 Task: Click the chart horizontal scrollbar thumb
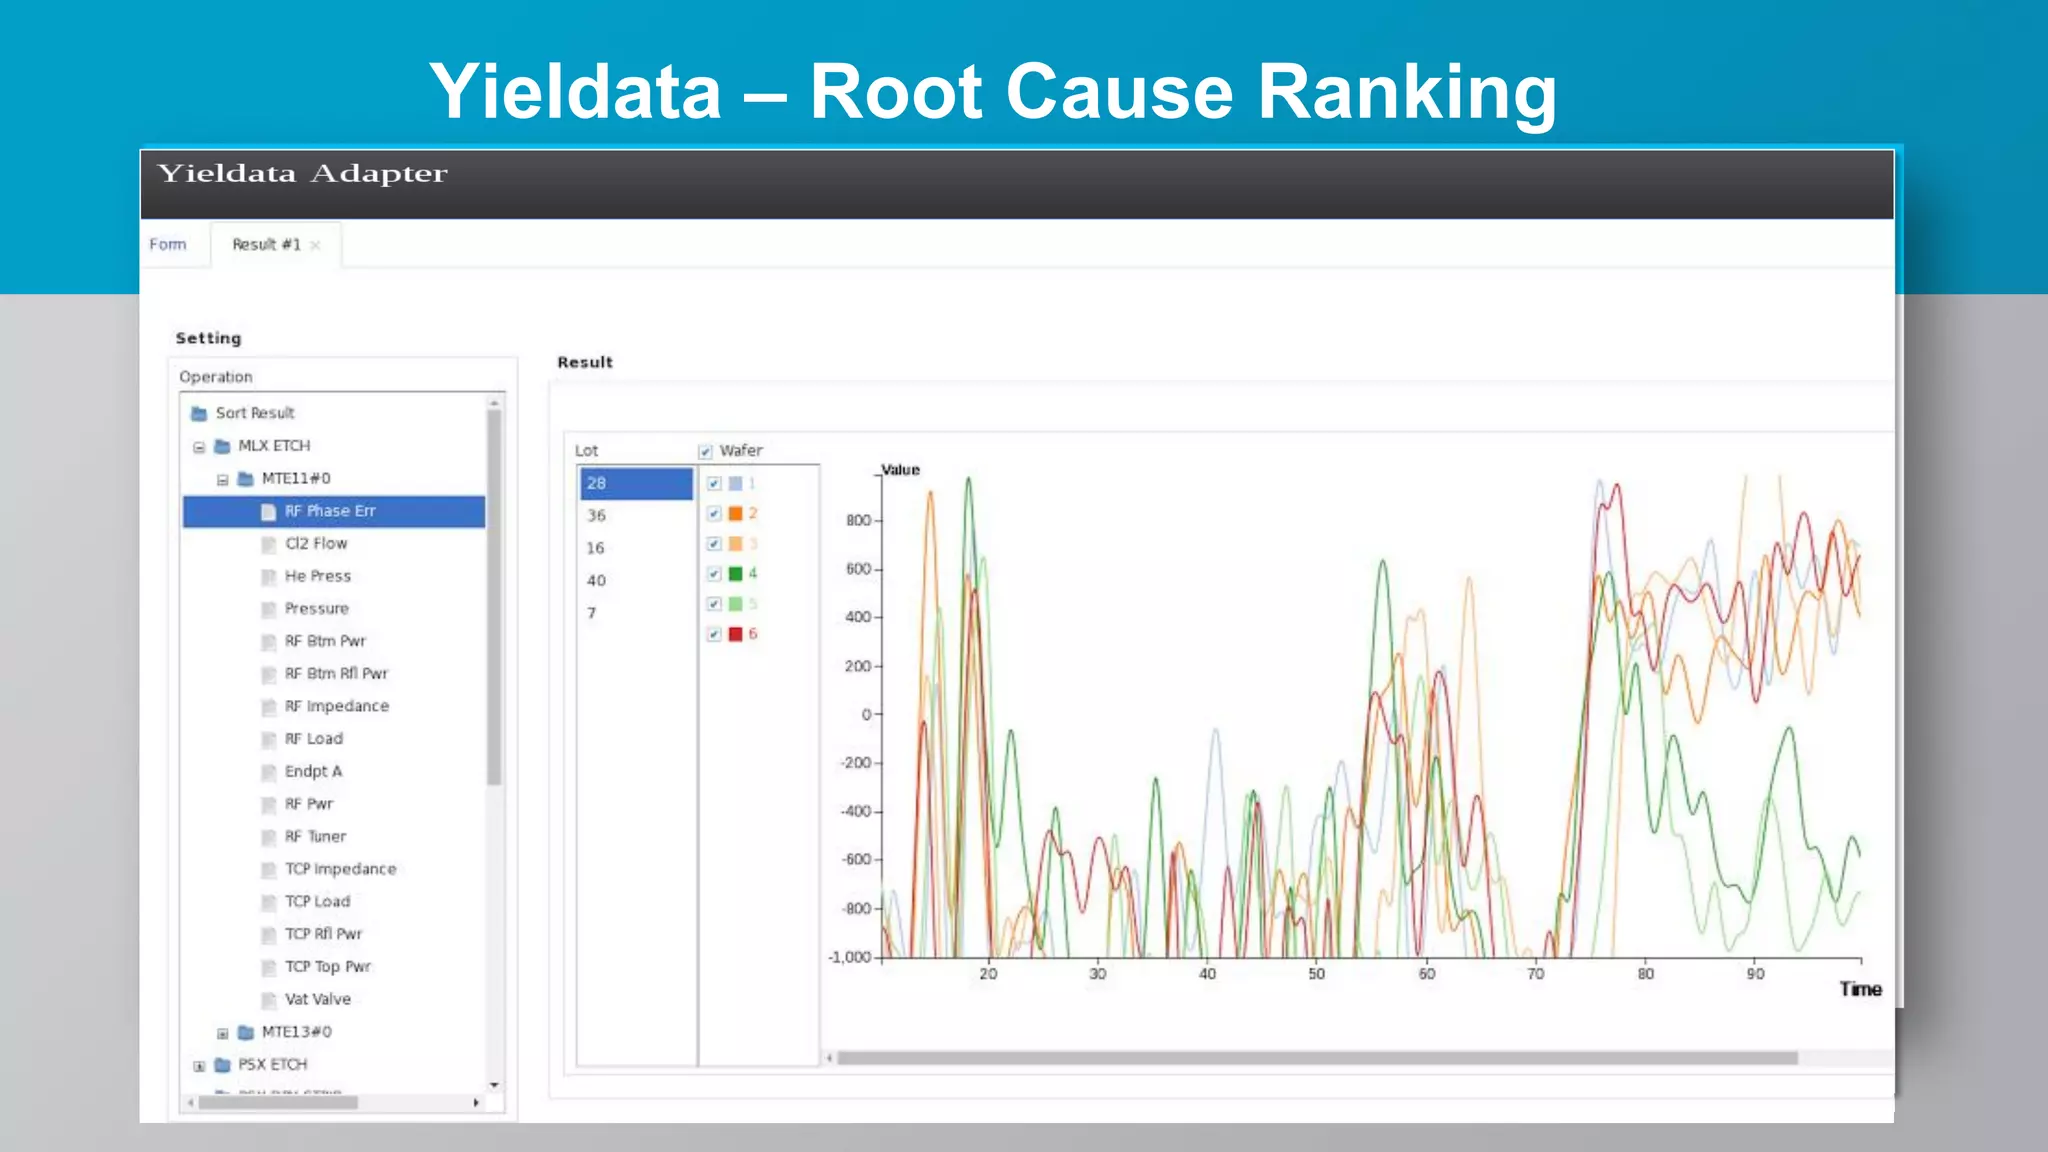click(x=1317, y=1058)
